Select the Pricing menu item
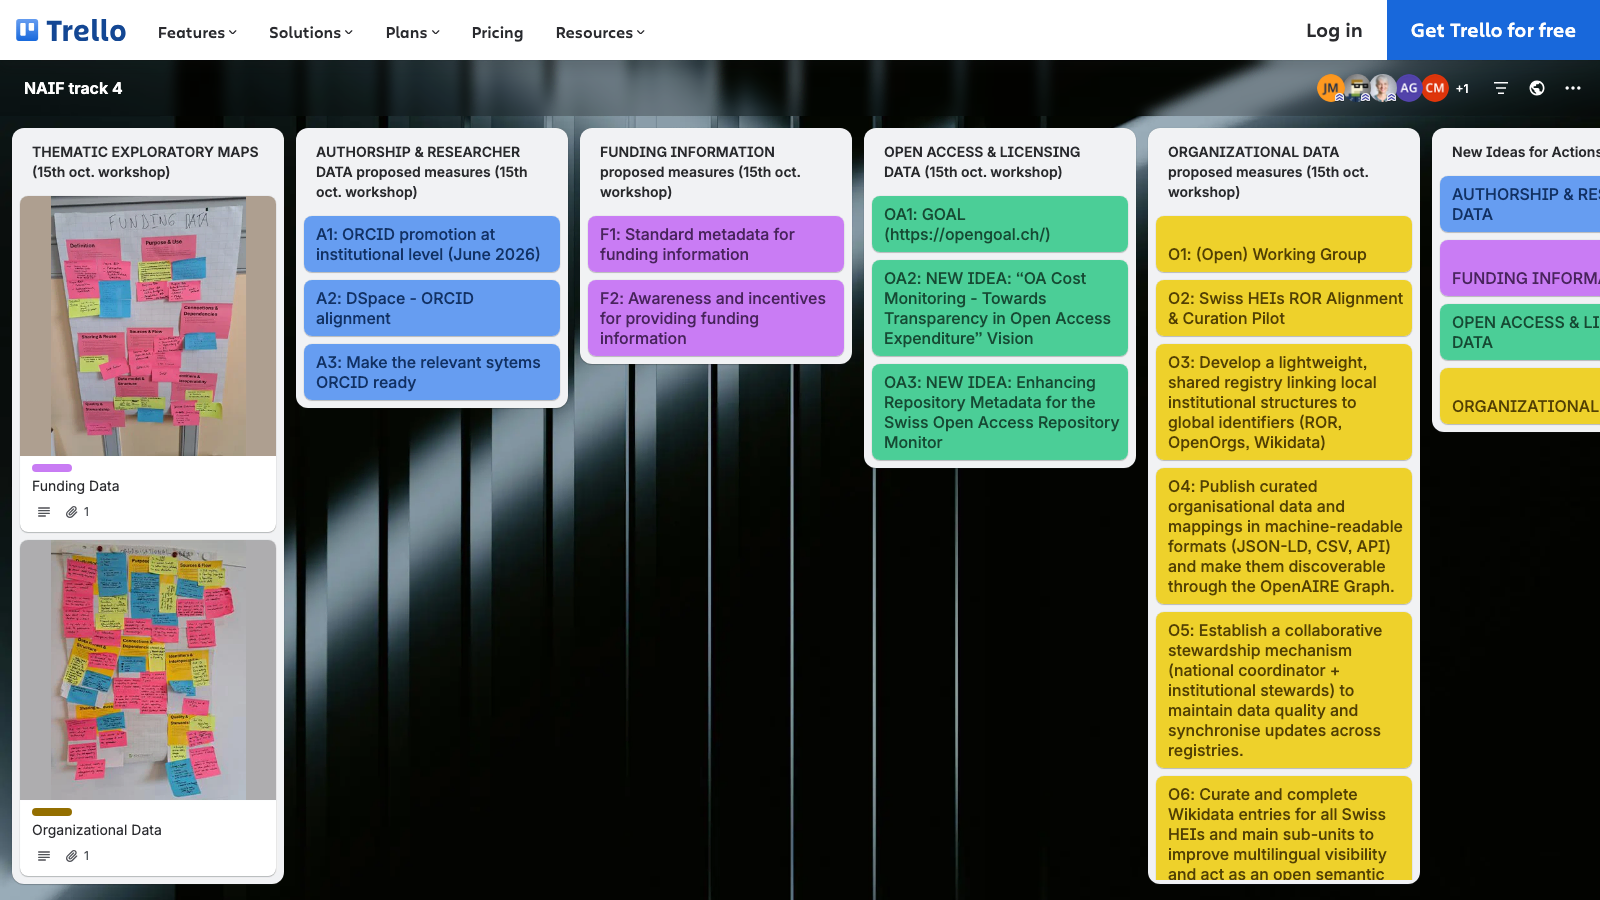This screenshot has width=1600, height=900. 497,32
